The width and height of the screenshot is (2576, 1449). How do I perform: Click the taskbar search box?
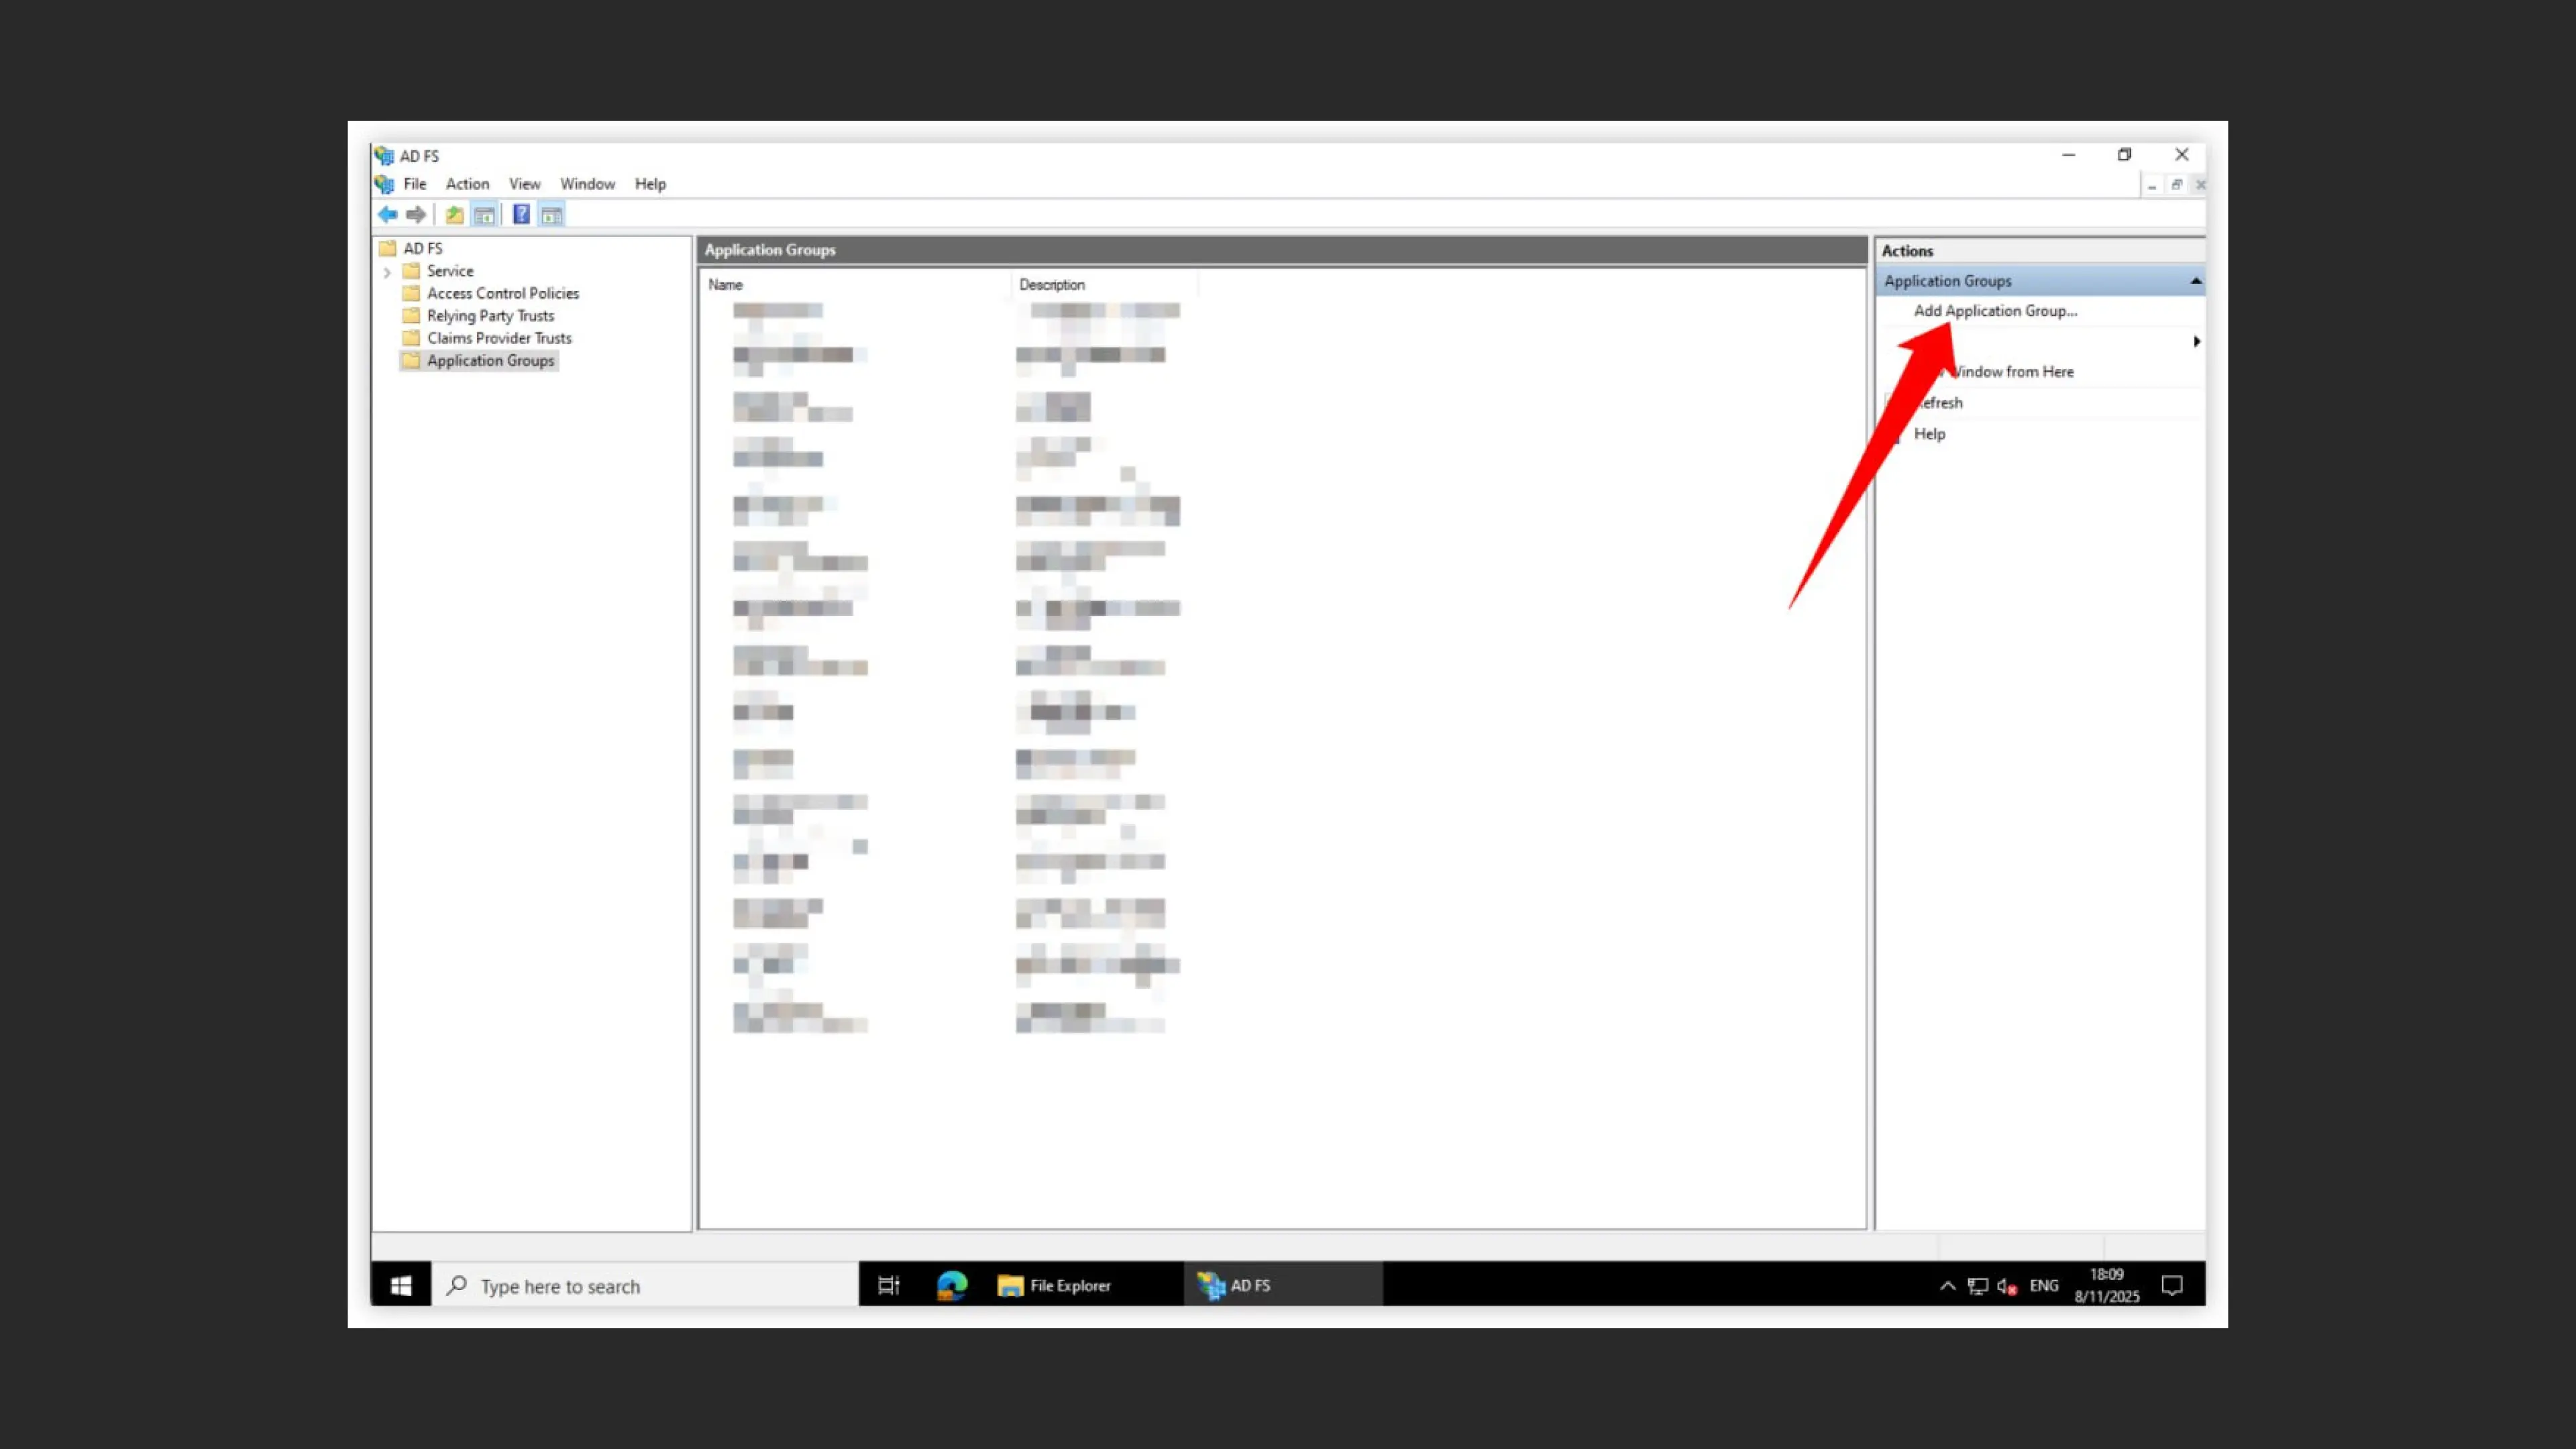click(x=640, y=1286)
